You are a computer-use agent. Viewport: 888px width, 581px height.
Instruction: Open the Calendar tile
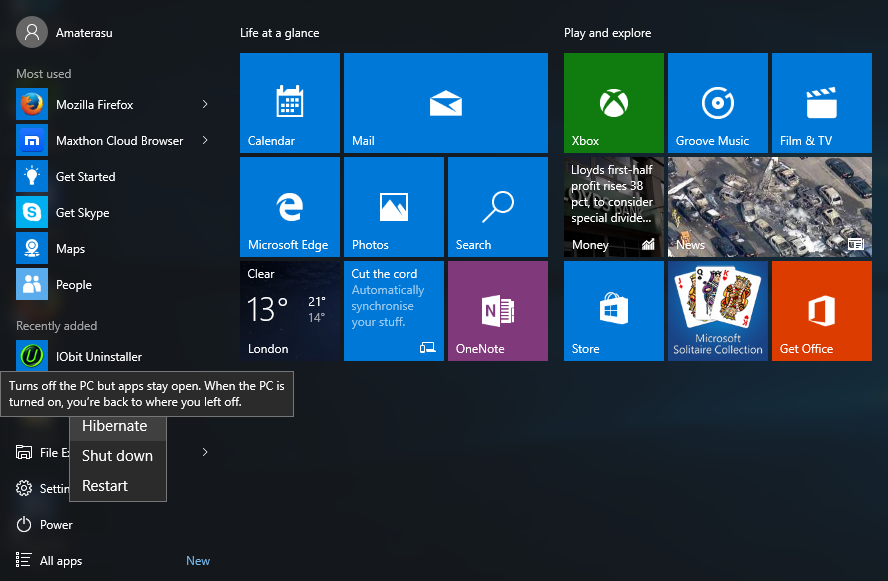[289, 102]
